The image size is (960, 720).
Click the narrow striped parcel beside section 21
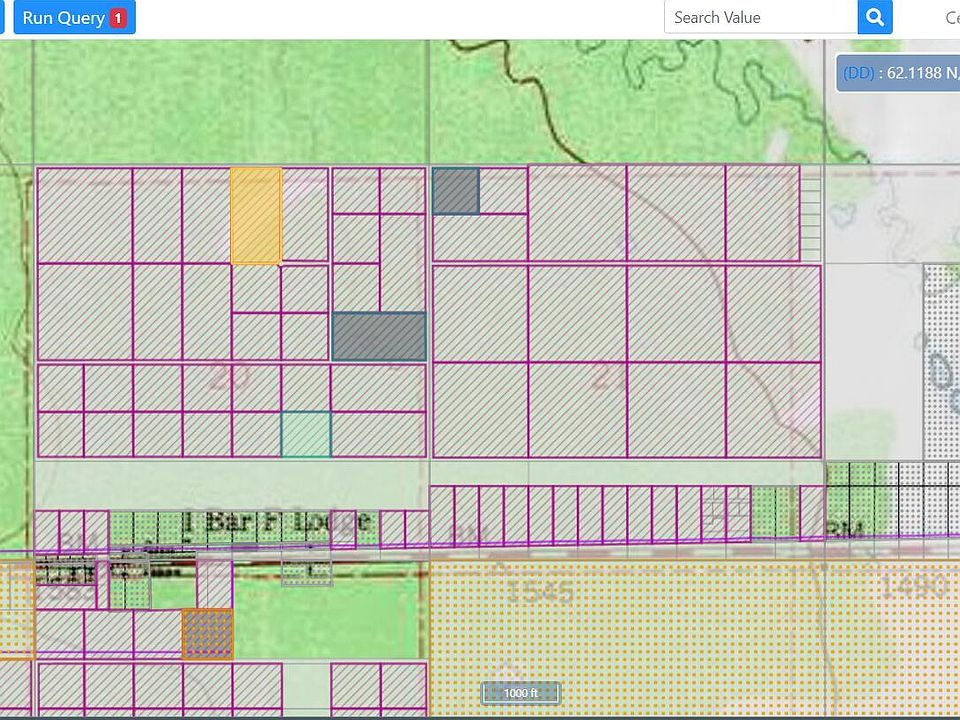tap(810, 215)
